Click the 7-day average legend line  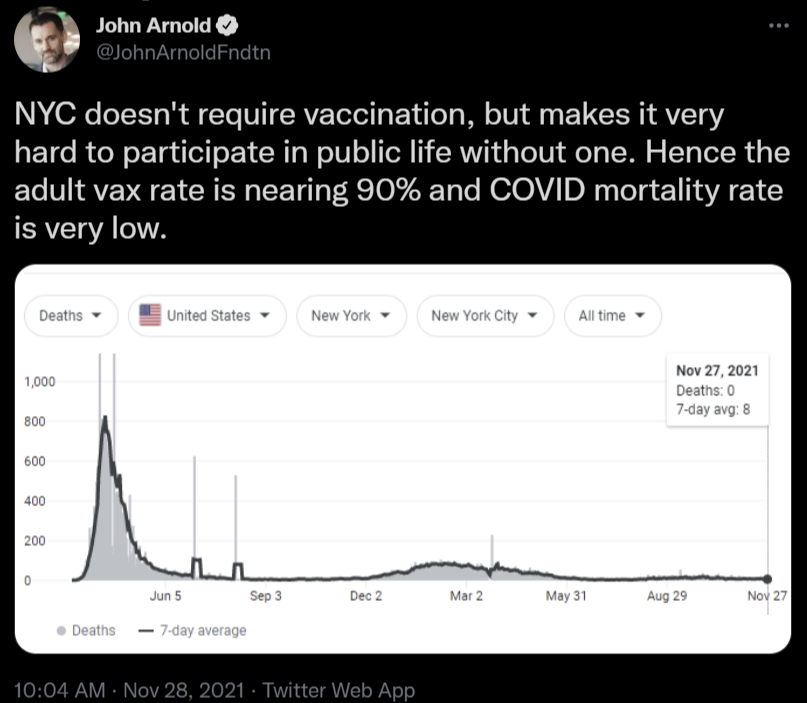145,631
